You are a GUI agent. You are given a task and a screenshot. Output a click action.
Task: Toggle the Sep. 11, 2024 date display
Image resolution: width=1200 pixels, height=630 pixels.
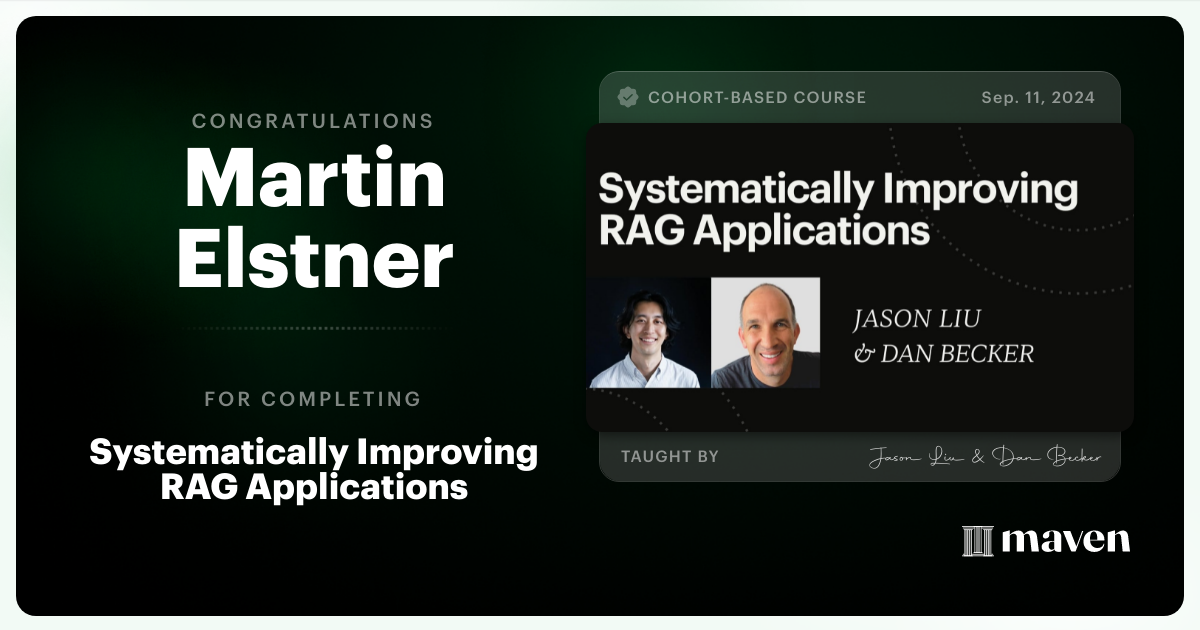[x=1038, y=97]
